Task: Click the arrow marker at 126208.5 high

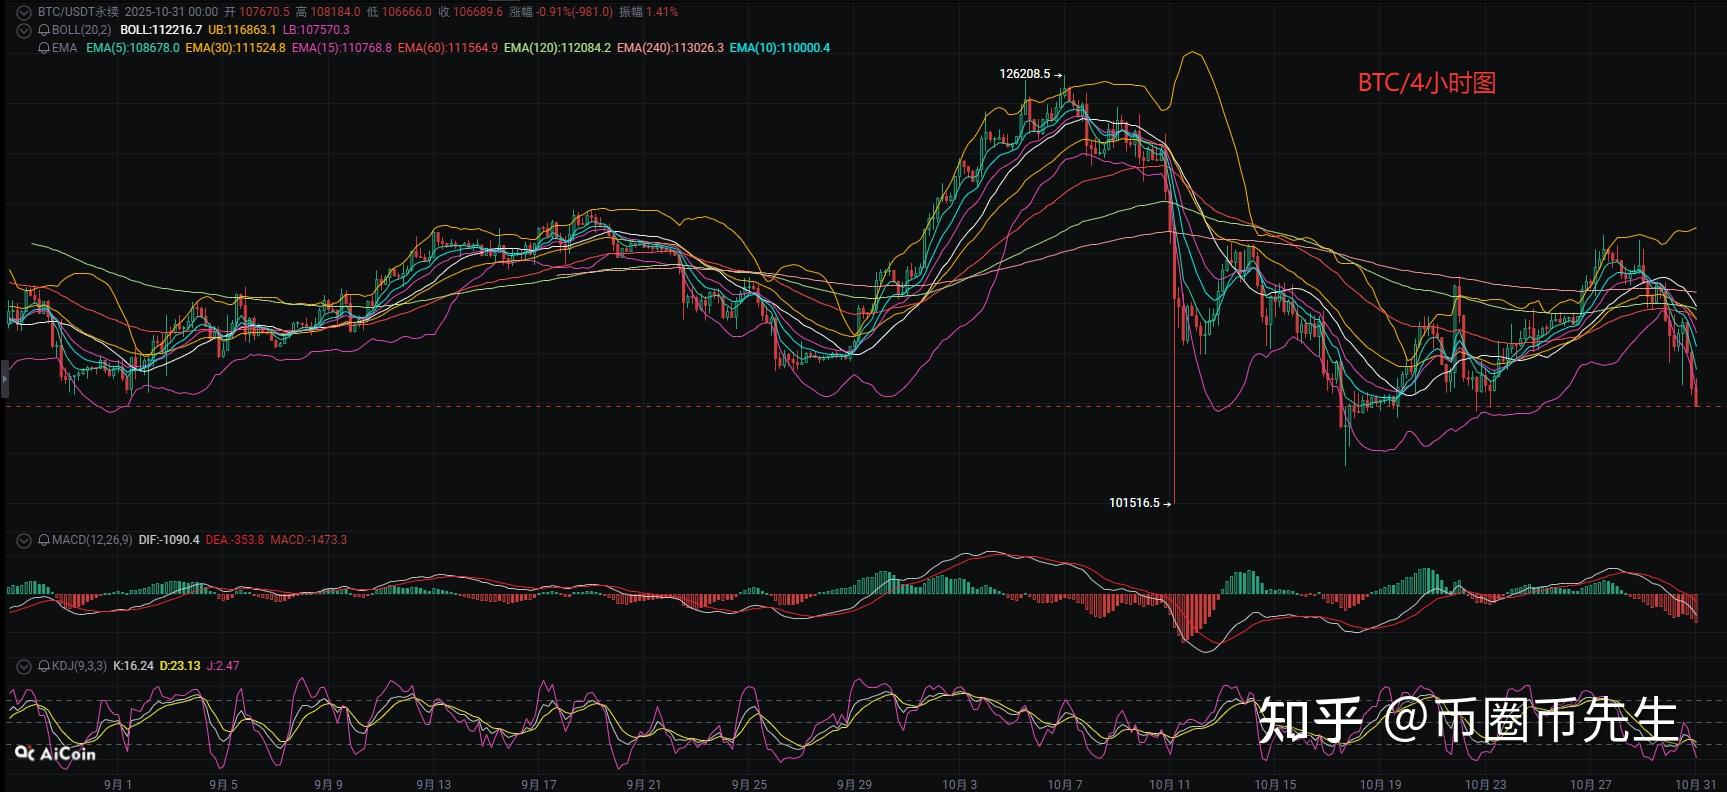Action: 1059,74
